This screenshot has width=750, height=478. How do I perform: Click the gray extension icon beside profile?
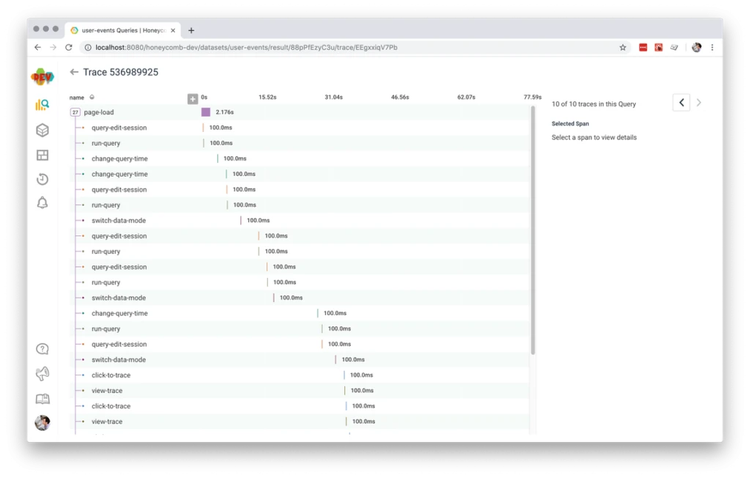coord(674,47)
